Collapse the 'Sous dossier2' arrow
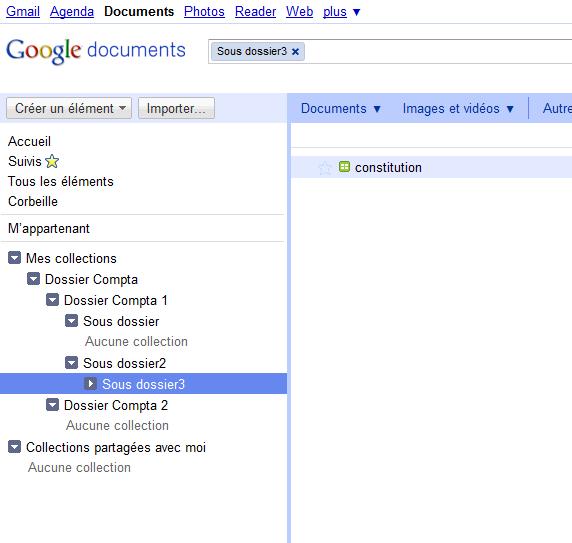The image size is (572, 543). coord(71,363)
